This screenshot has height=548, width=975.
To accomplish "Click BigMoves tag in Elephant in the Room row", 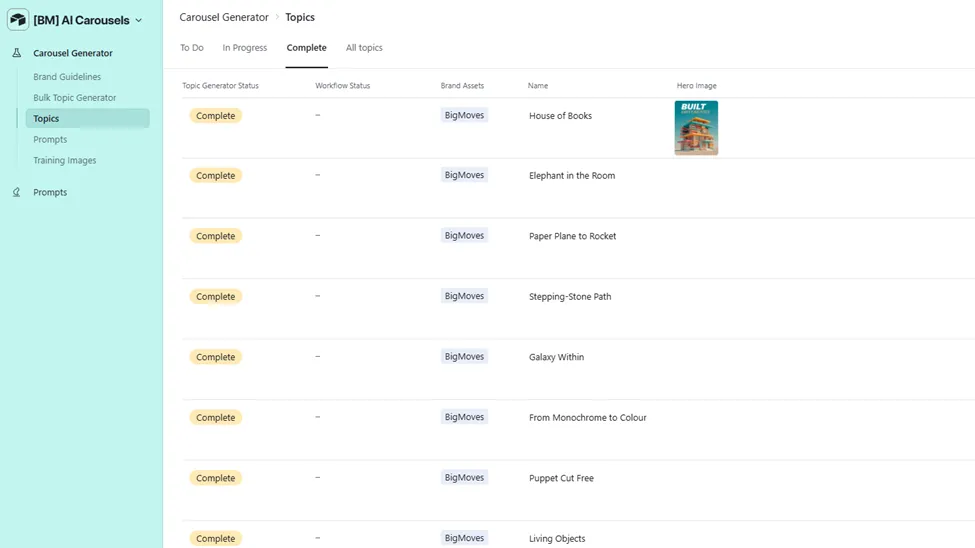I will click(464, 175).
